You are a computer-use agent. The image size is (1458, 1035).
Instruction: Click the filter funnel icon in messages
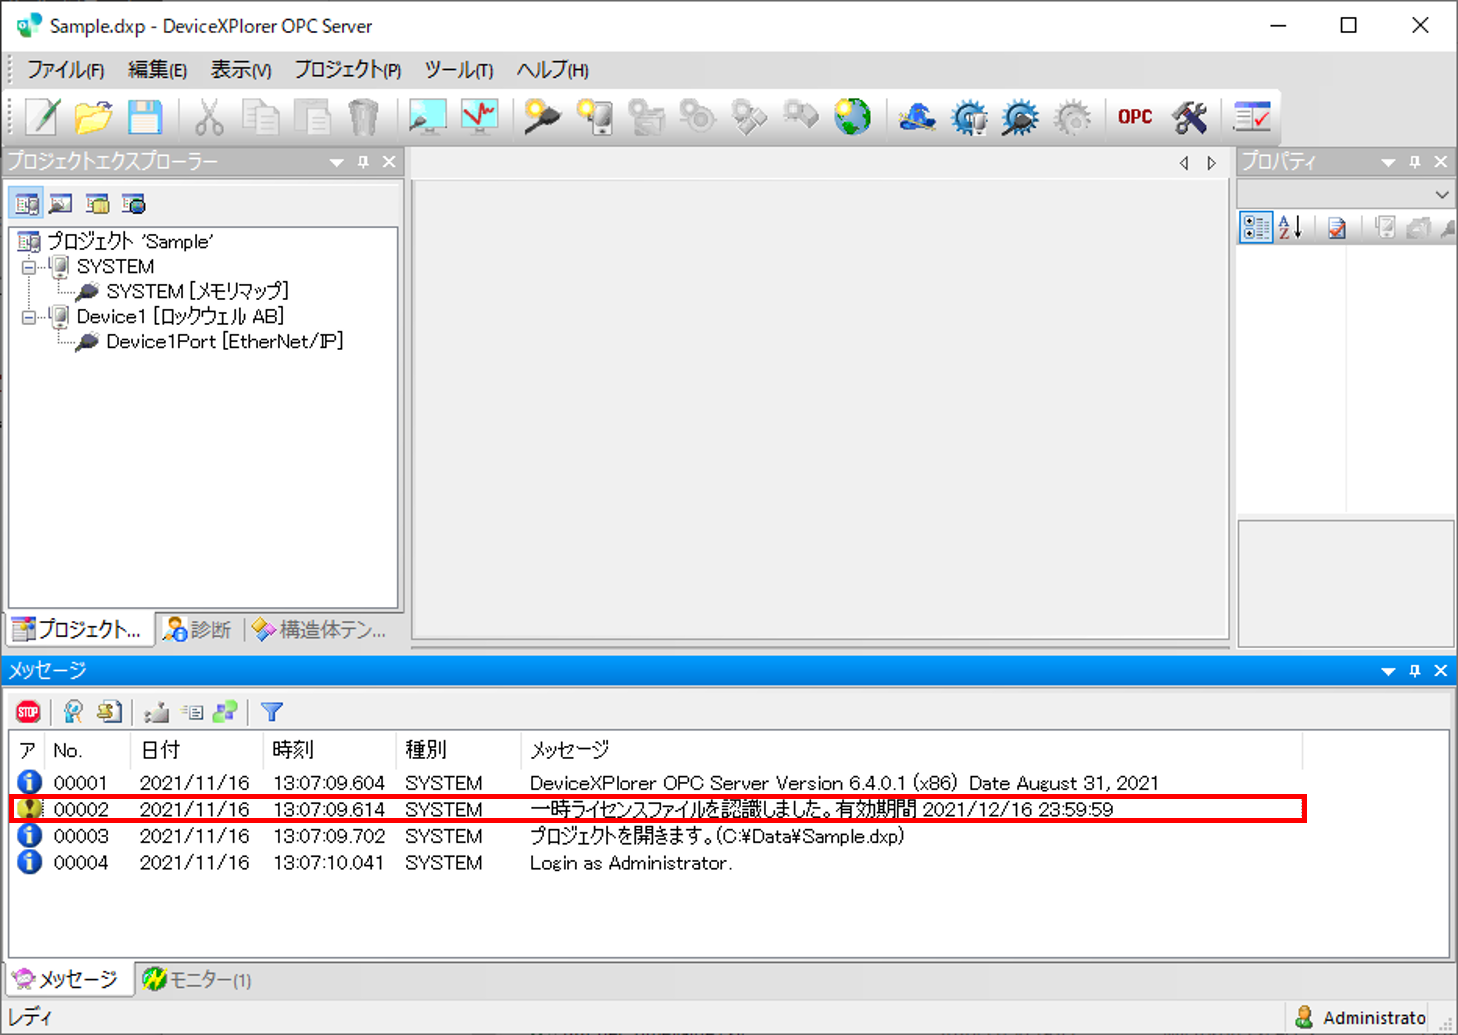[x=271, y=712]
